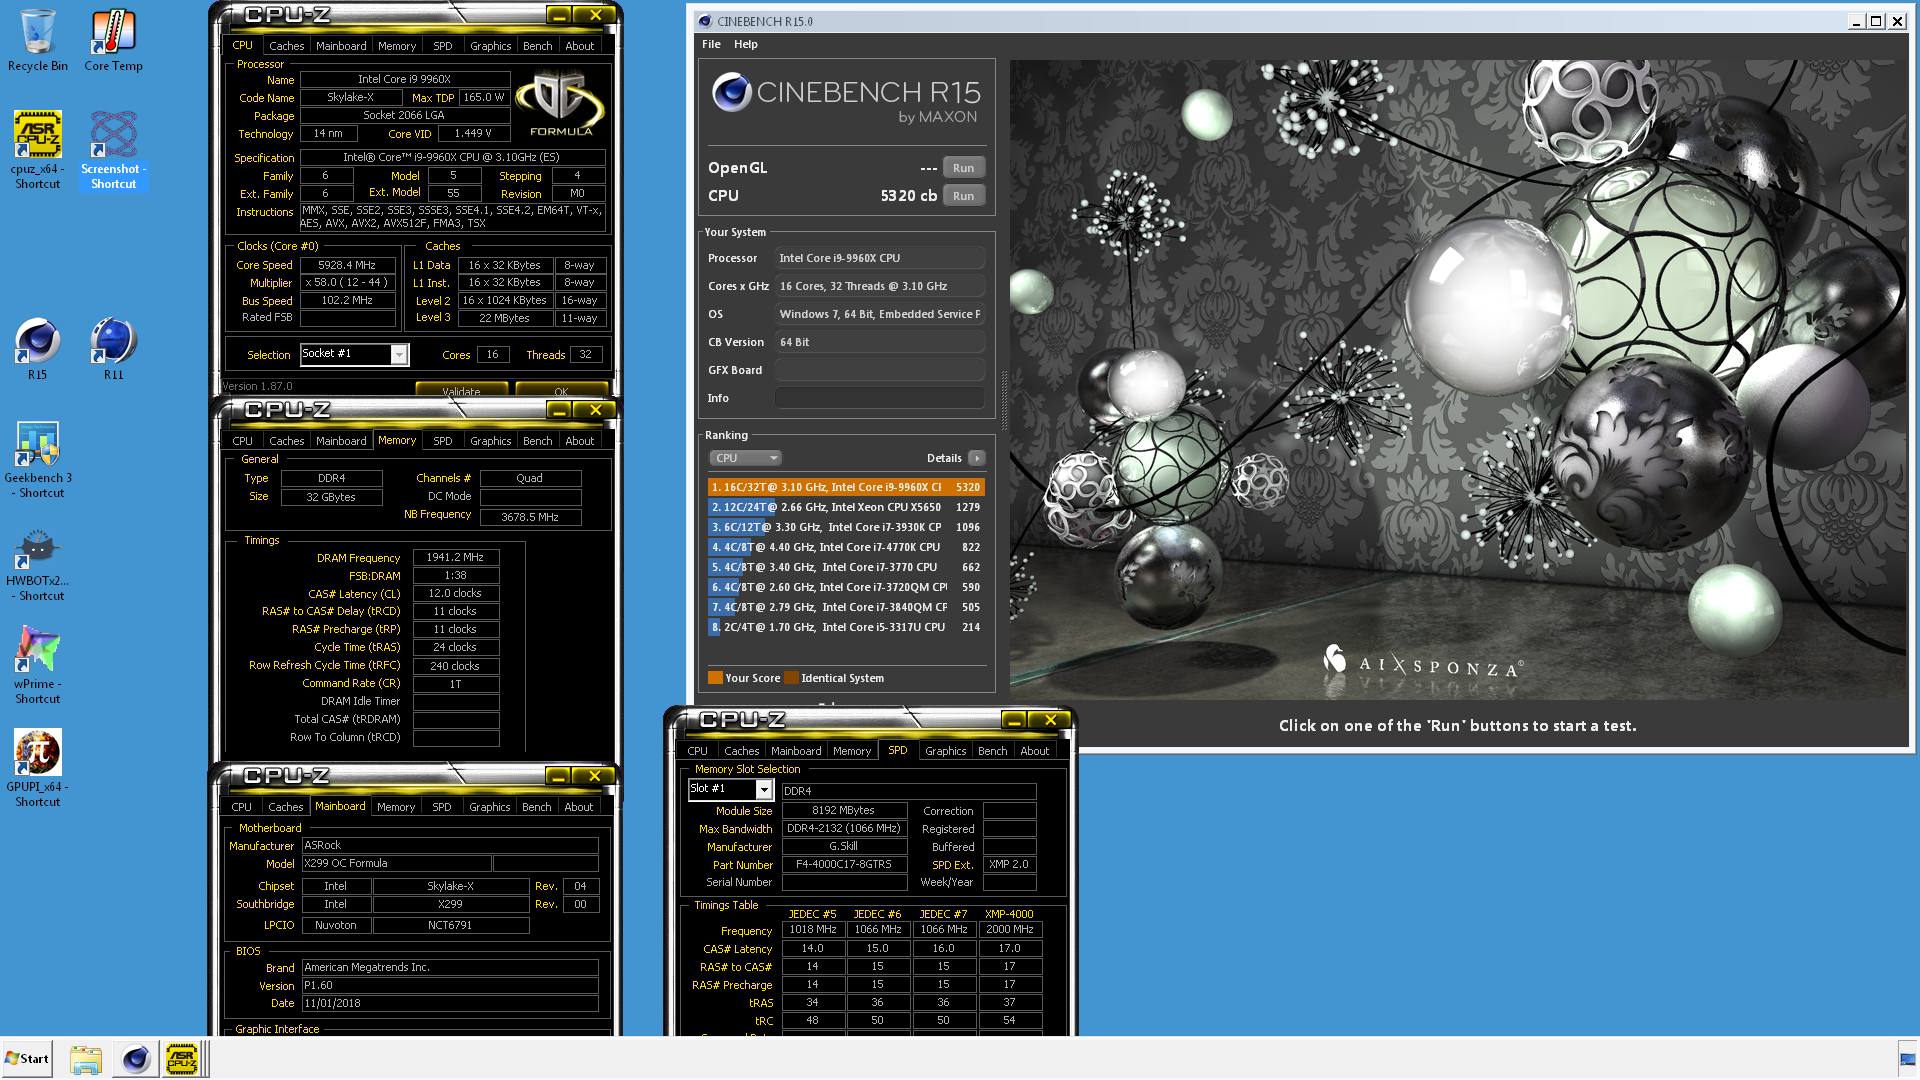Open Windows Explorer from the taskbar
1920x1080 pixels.
(x=86, y=1059)
